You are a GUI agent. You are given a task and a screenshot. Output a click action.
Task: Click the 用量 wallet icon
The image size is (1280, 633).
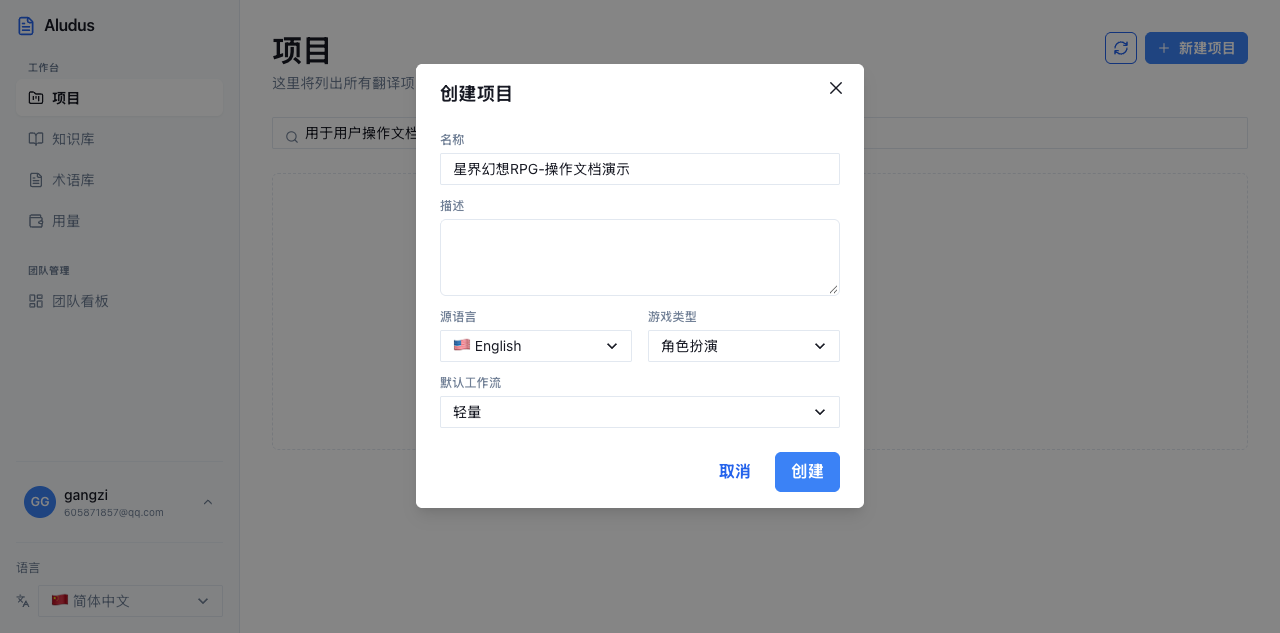pos(36,221)
